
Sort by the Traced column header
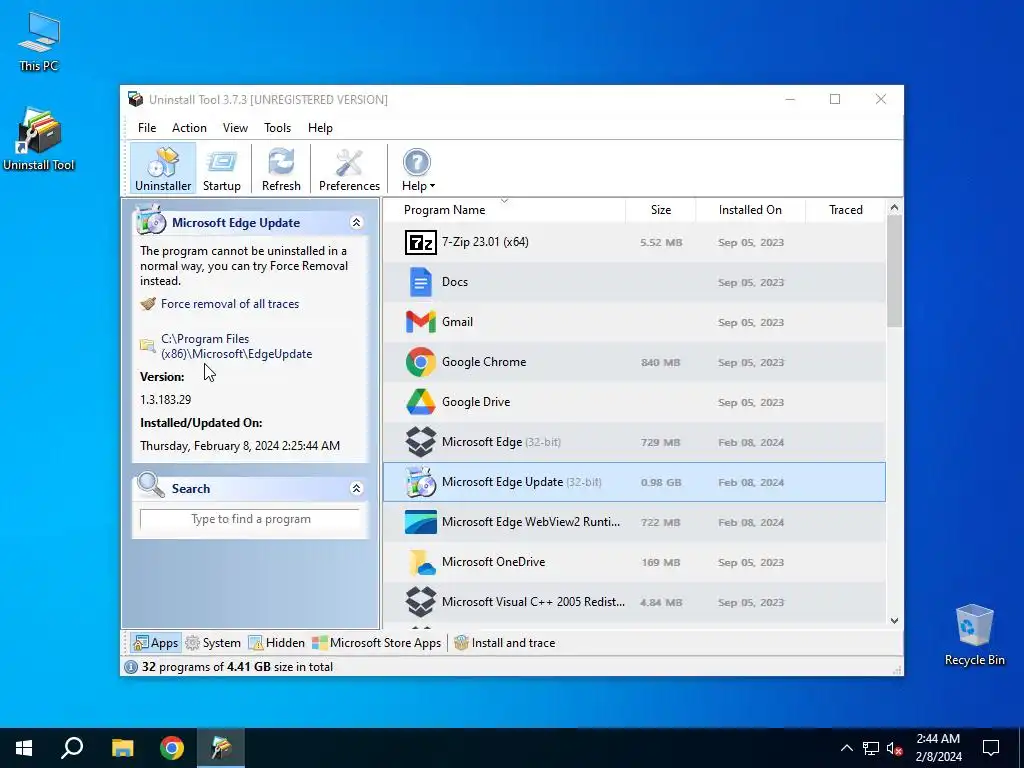pos(846,210)
